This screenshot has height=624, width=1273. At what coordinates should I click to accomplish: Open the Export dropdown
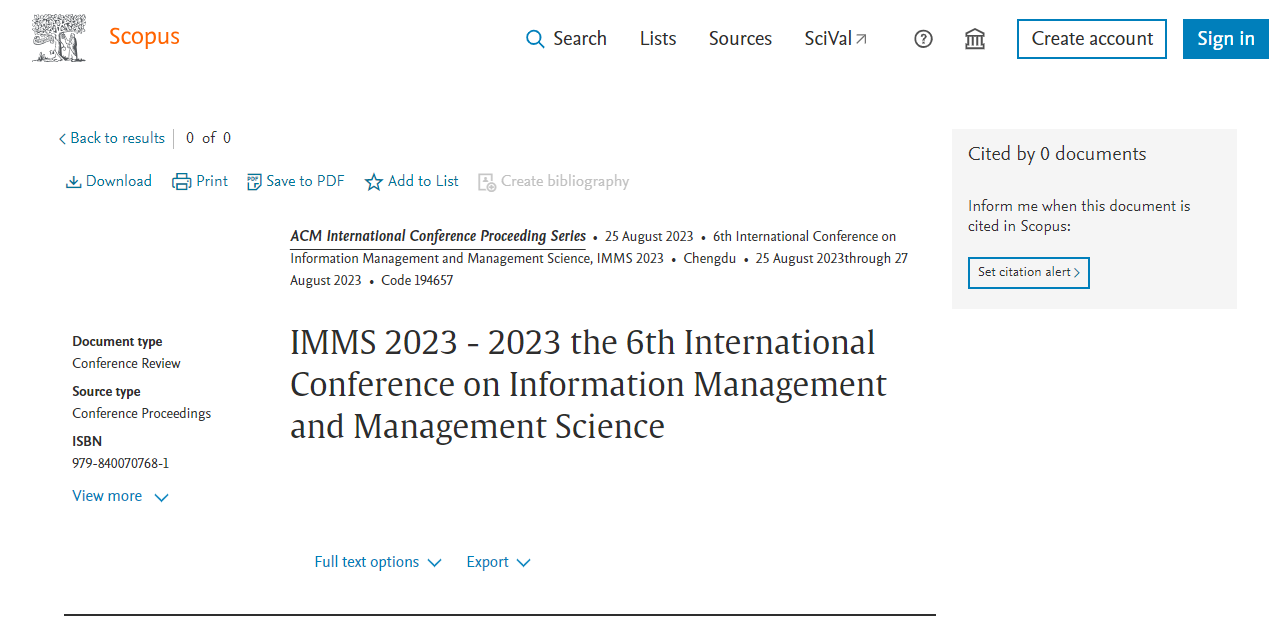click(497, 562)
